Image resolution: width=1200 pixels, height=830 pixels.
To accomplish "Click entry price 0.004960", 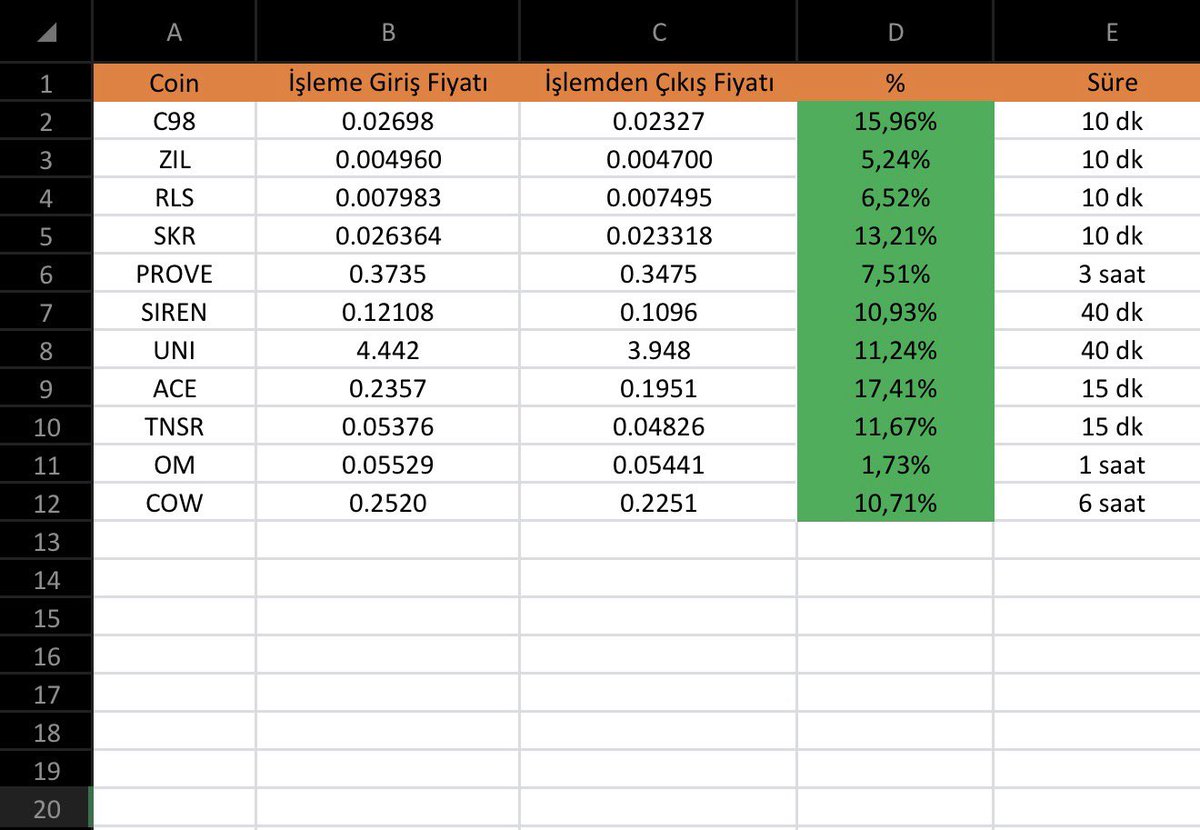I will click(388, 159).
